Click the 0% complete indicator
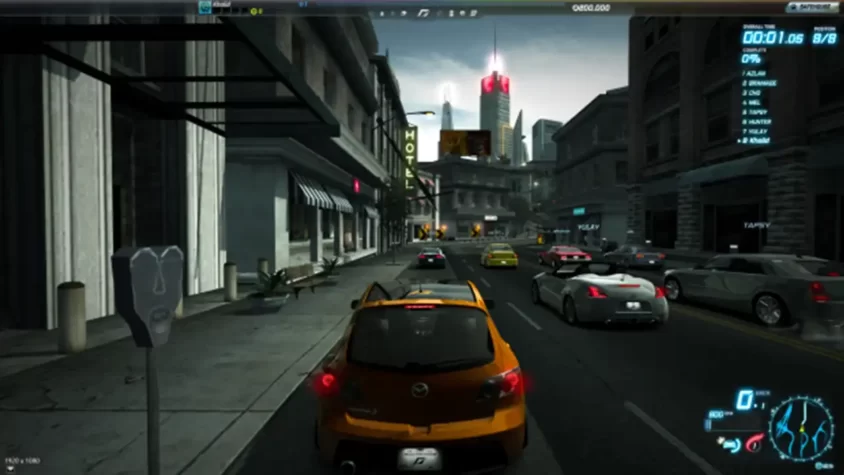844x475 pixels. click(750, 59)
